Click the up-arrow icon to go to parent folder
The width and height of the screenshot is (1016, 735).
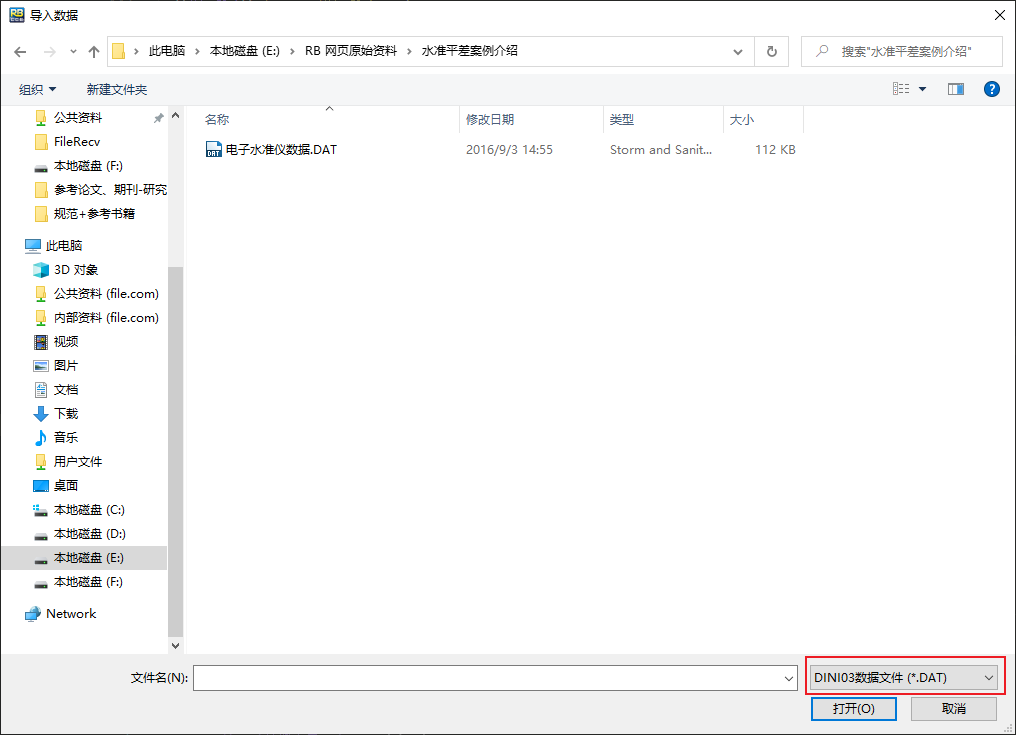[x=94, y=50]
